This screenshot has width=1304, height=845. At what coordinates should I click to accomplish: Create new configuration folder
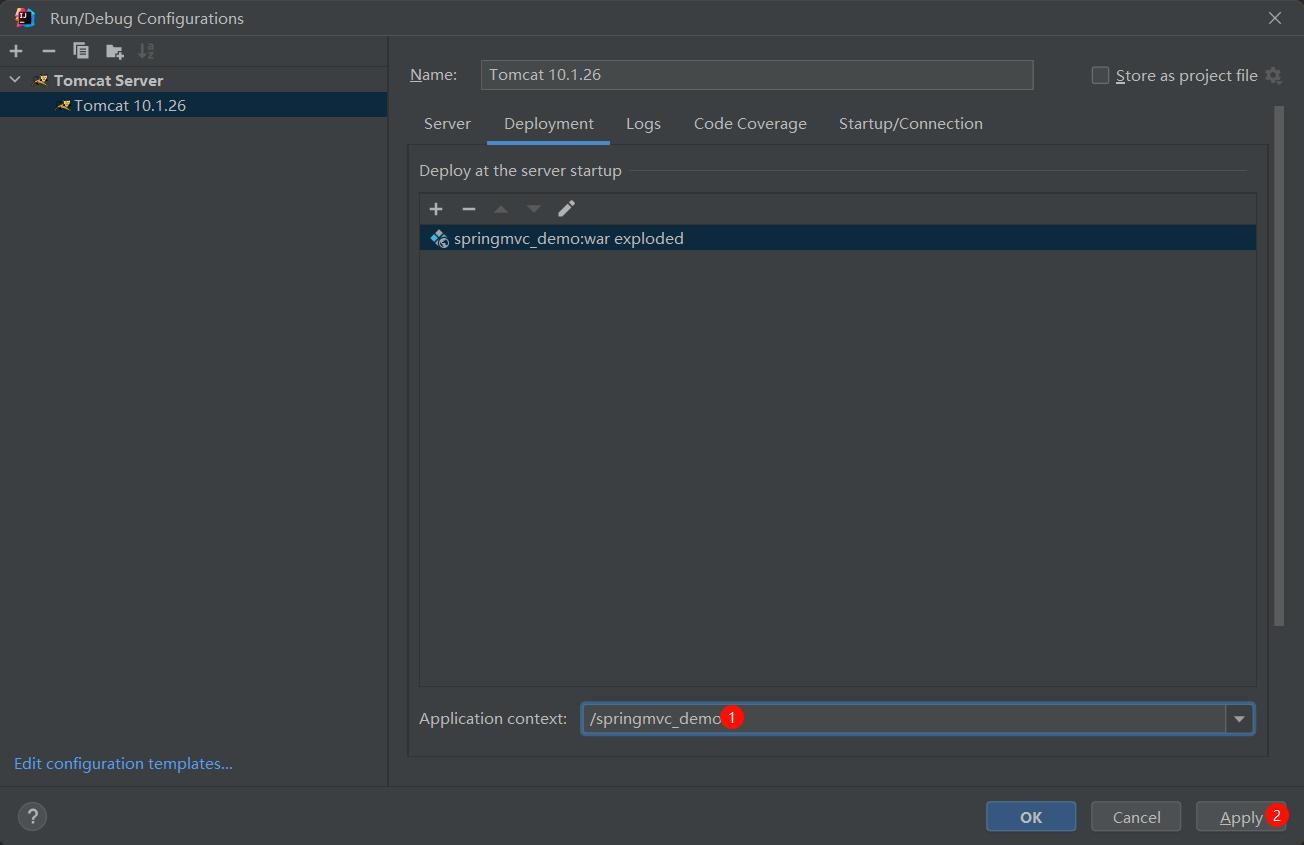pyautogui.click(x=114, y=51)
